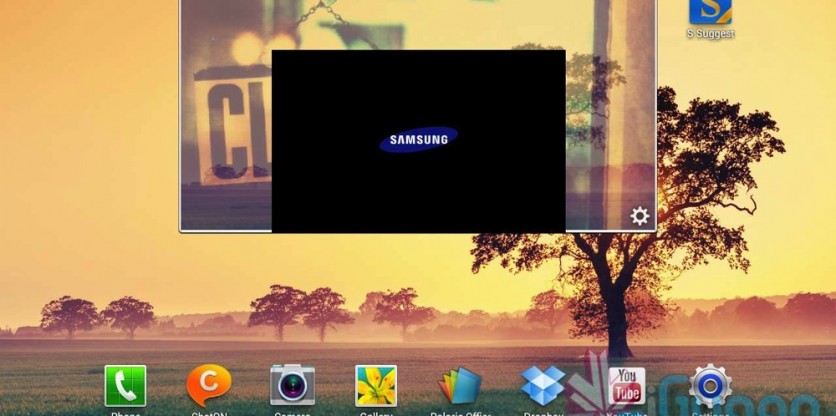Screen dimensions: 836x416
Task: Launch the ChatON messenger app
Action: 209,386
